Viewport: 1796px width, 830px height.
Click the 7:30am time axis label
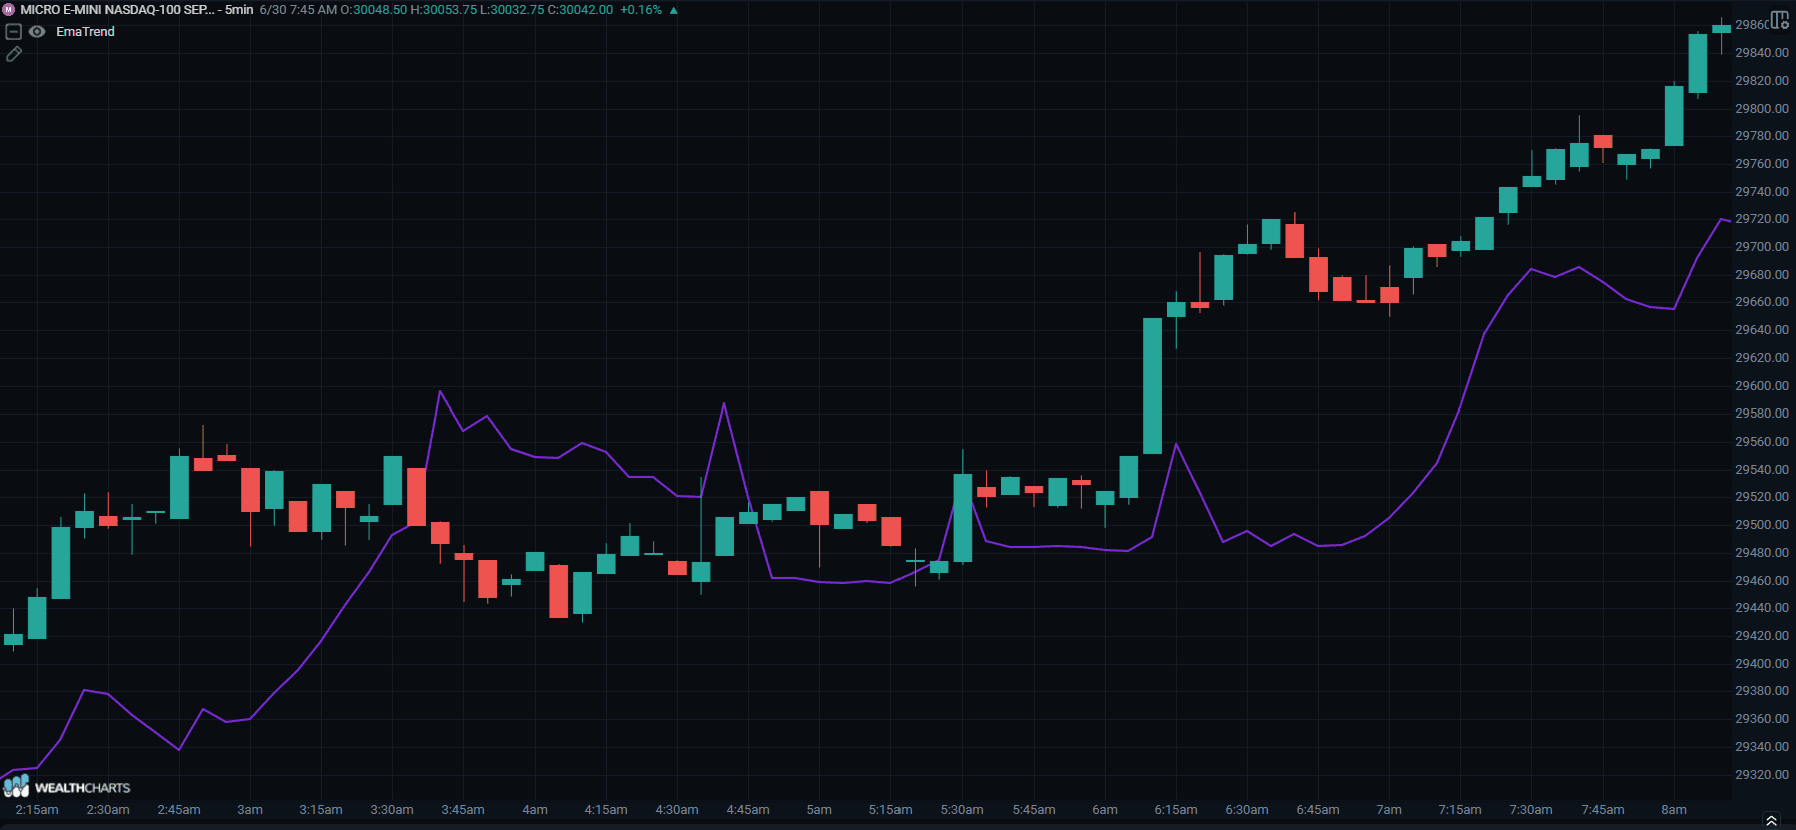point(1531,810)
